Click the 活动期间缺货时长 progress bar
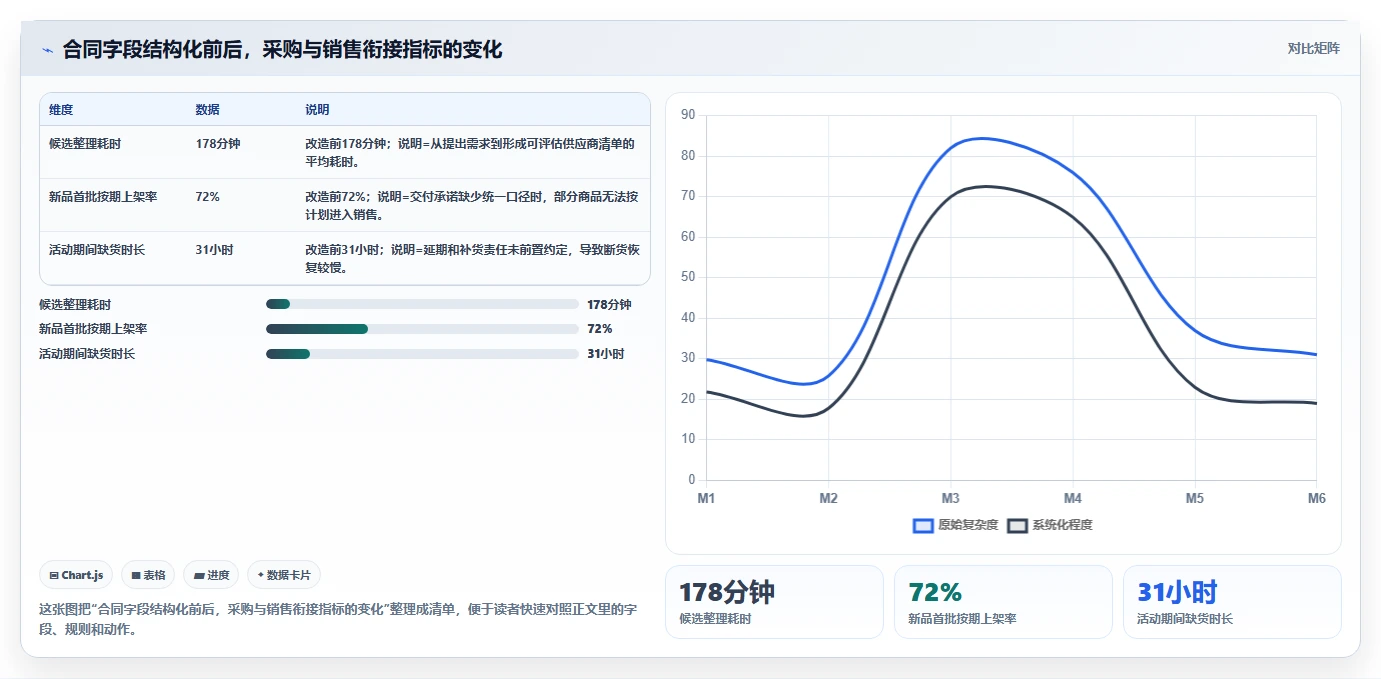Viewport: 1381px width, 679px height. [x=422, y=354]
